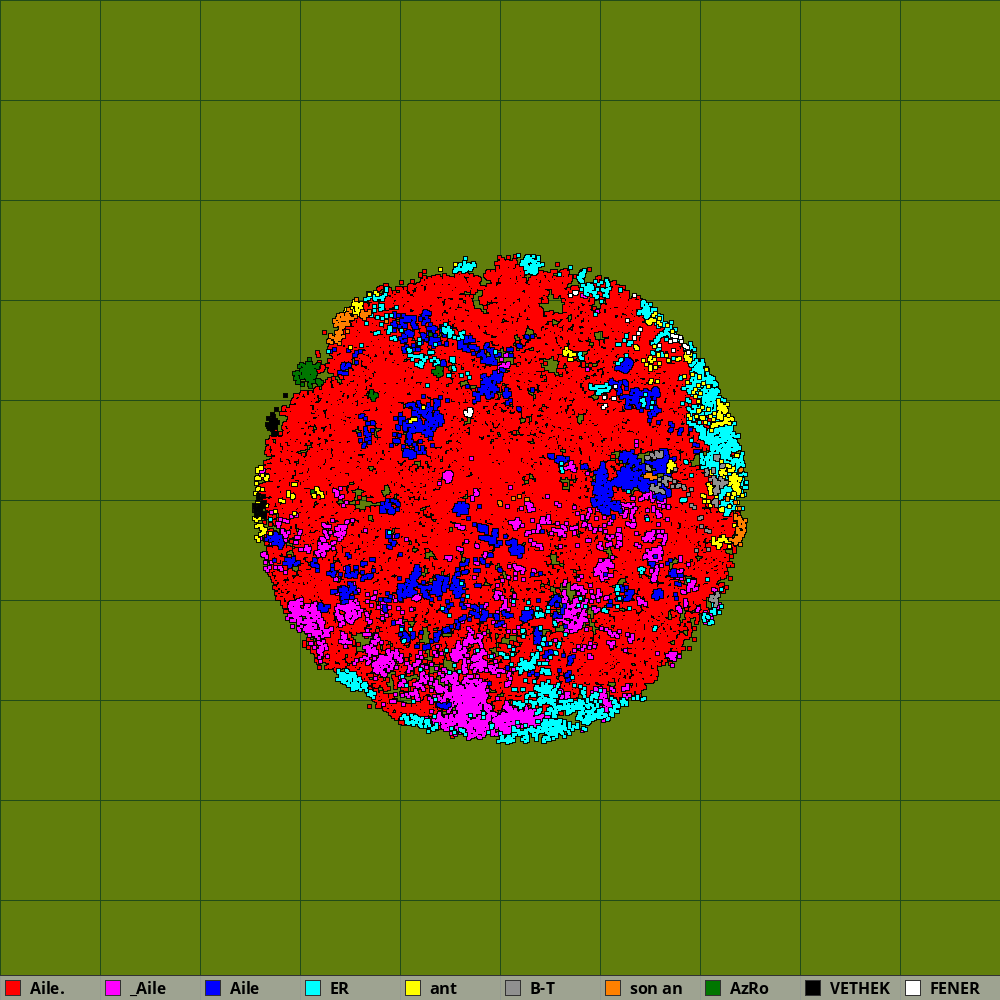Click the green AzRo legend swatch
The image size is (1000, 1000).
pyautogui.click(x=713, y=988)
